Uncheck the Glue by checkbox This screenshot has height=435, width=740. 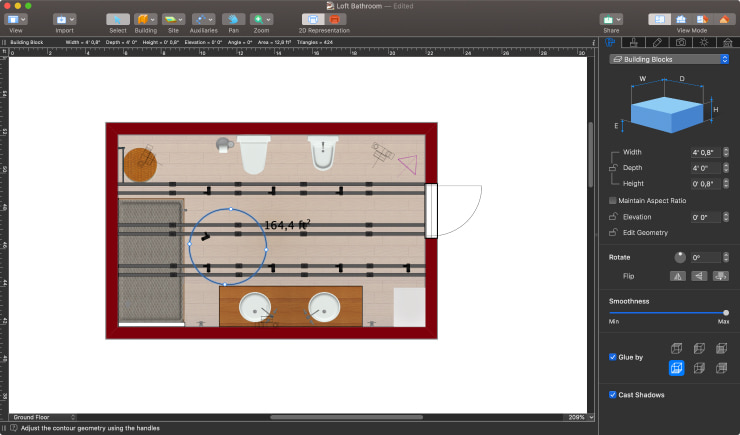pos(613,357)
